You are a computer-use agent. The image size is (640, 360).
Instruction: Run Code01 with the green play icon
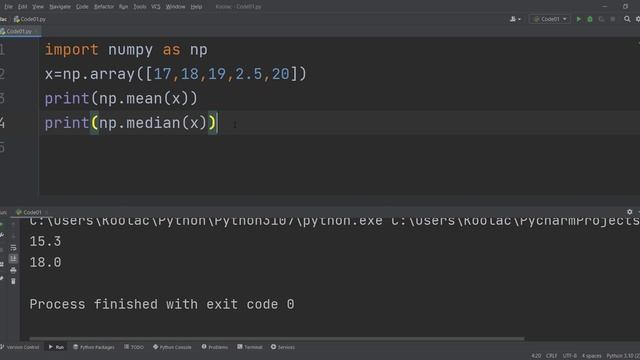point(578,19)
